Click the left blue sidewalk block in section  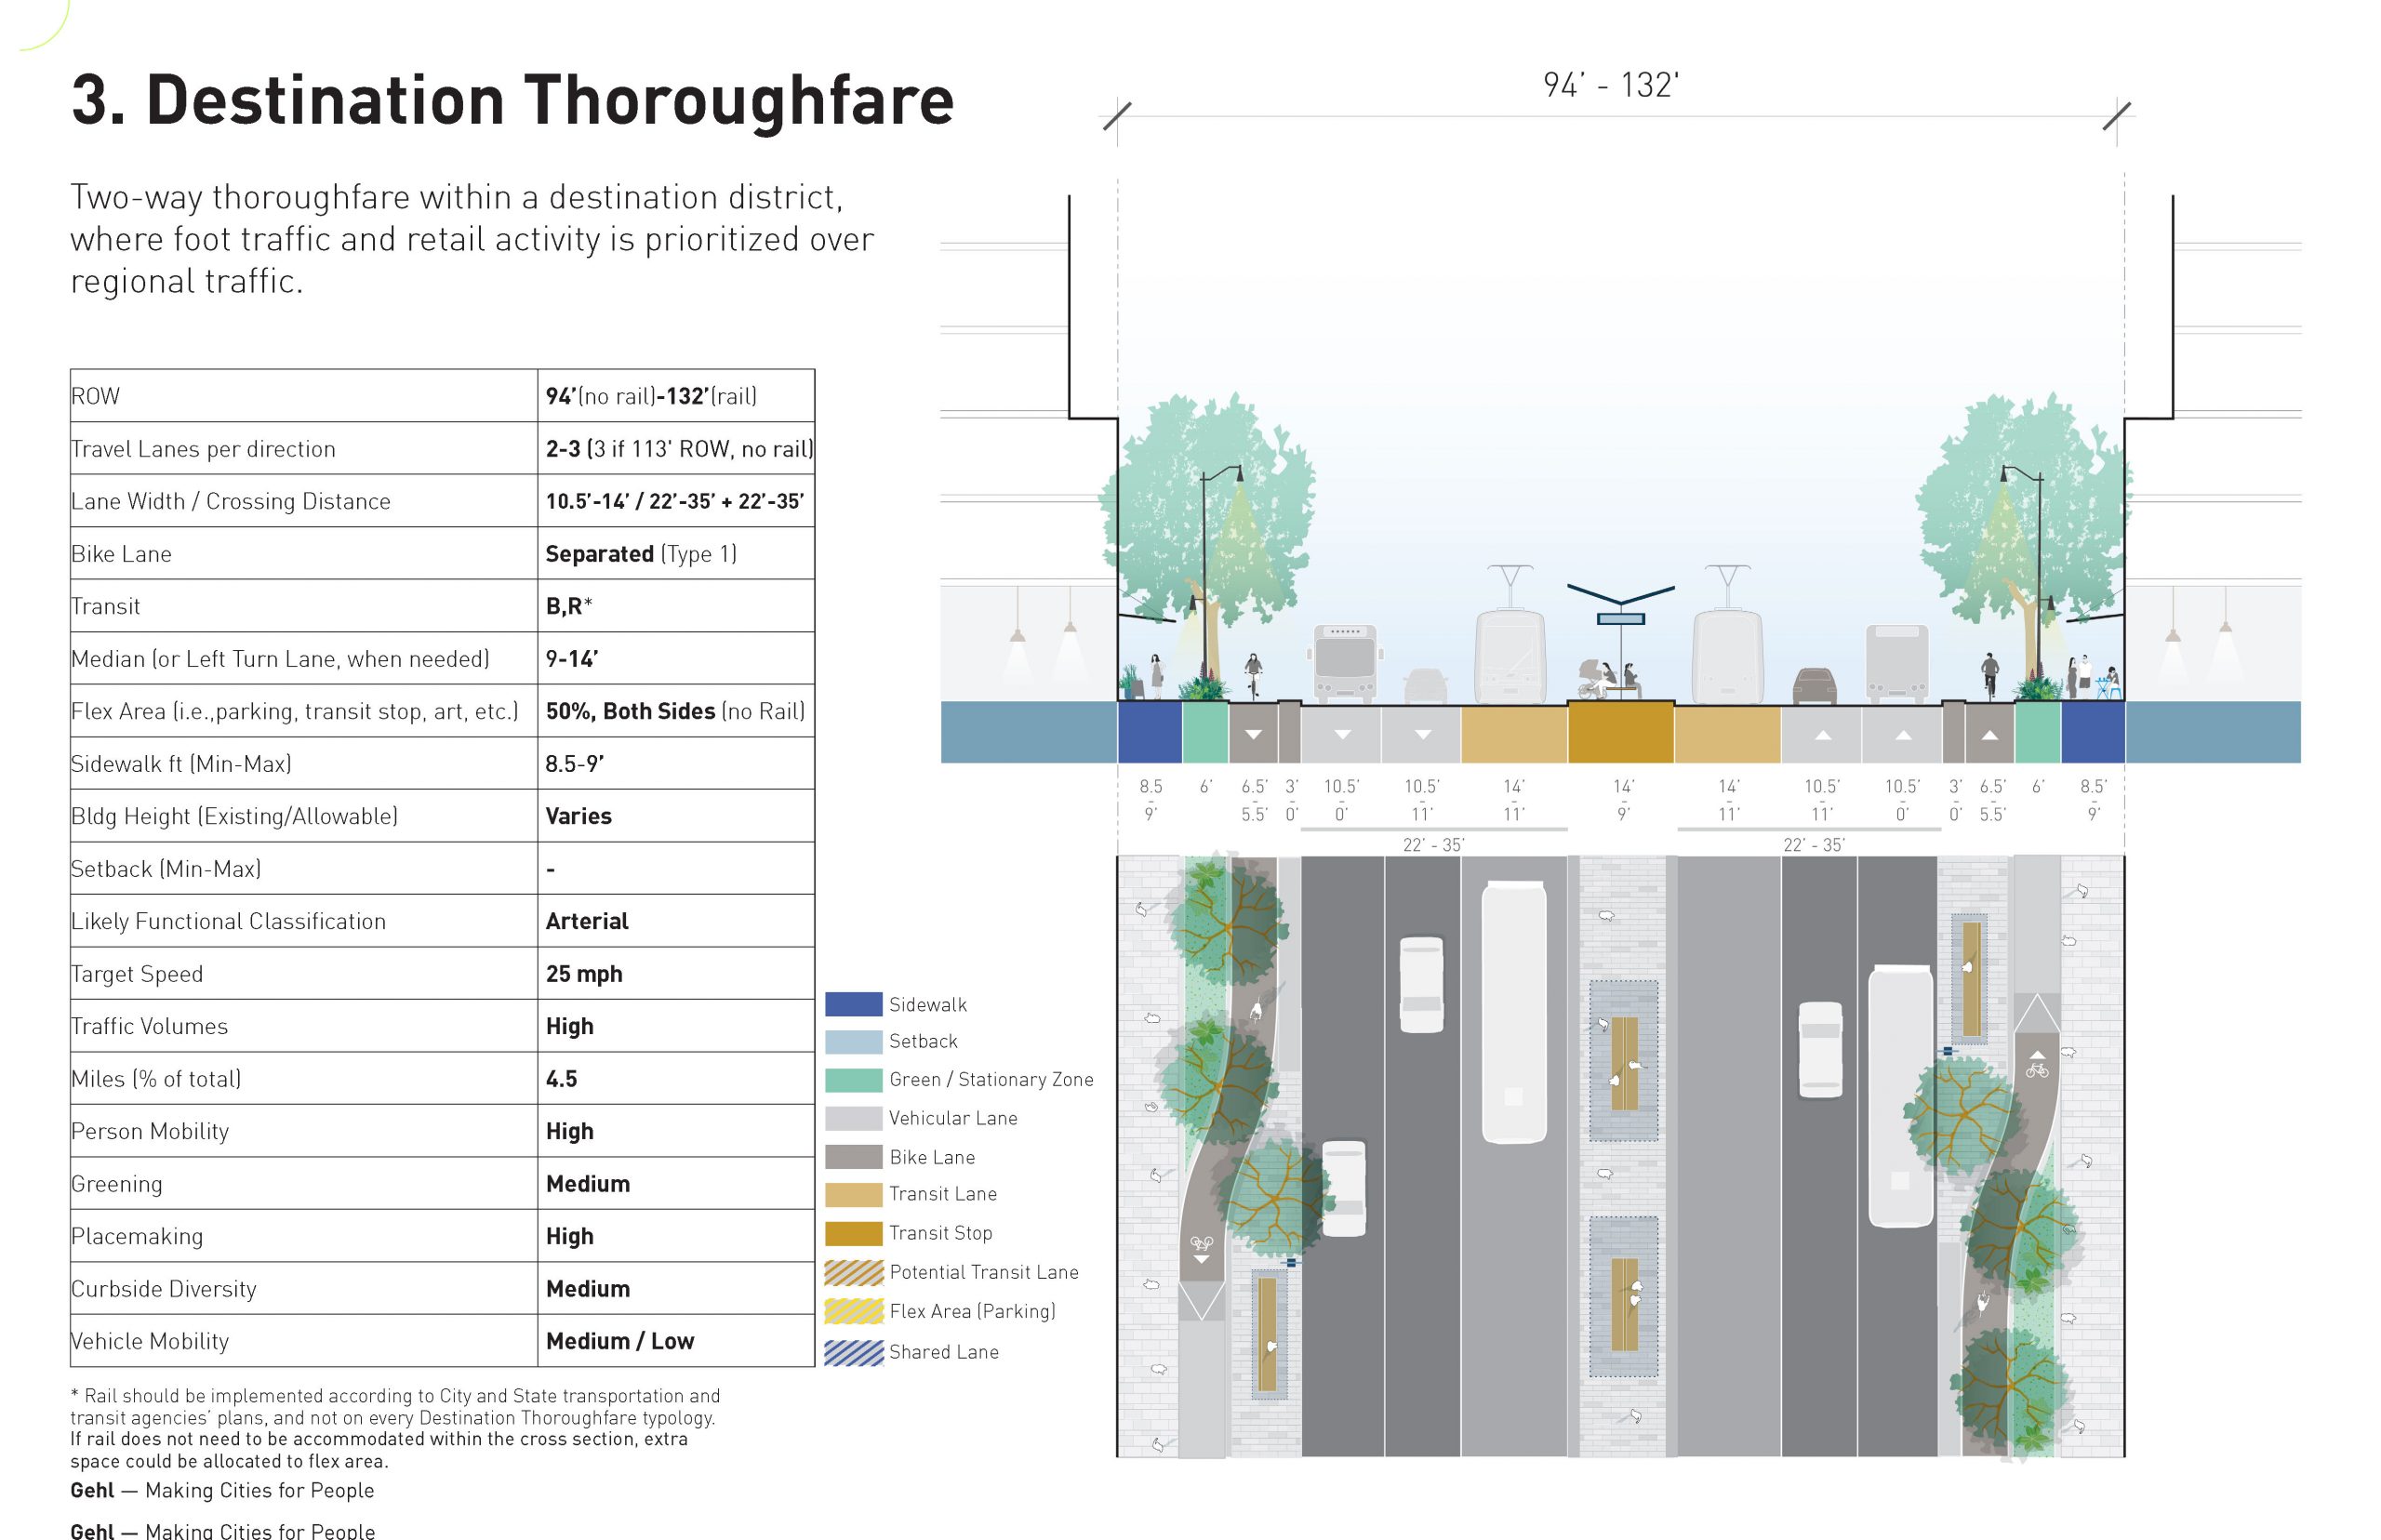click(x=1150, y=732)
